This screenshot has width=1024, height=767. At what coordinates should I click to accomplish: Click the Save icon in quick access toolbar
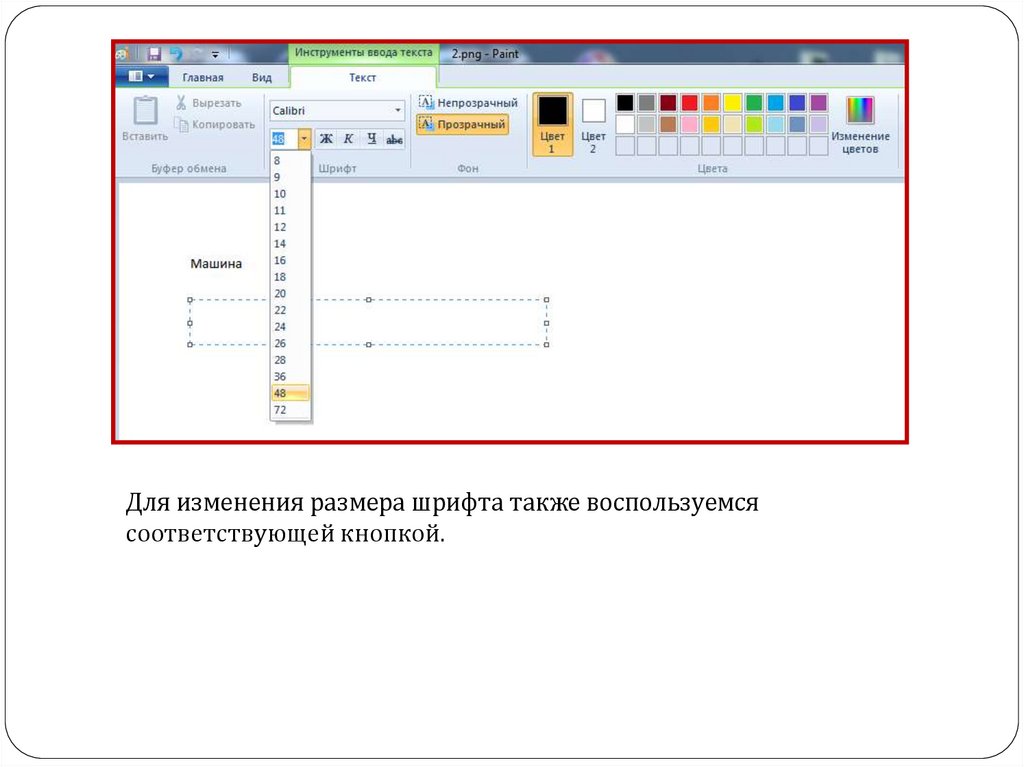(x=154, y=54)
